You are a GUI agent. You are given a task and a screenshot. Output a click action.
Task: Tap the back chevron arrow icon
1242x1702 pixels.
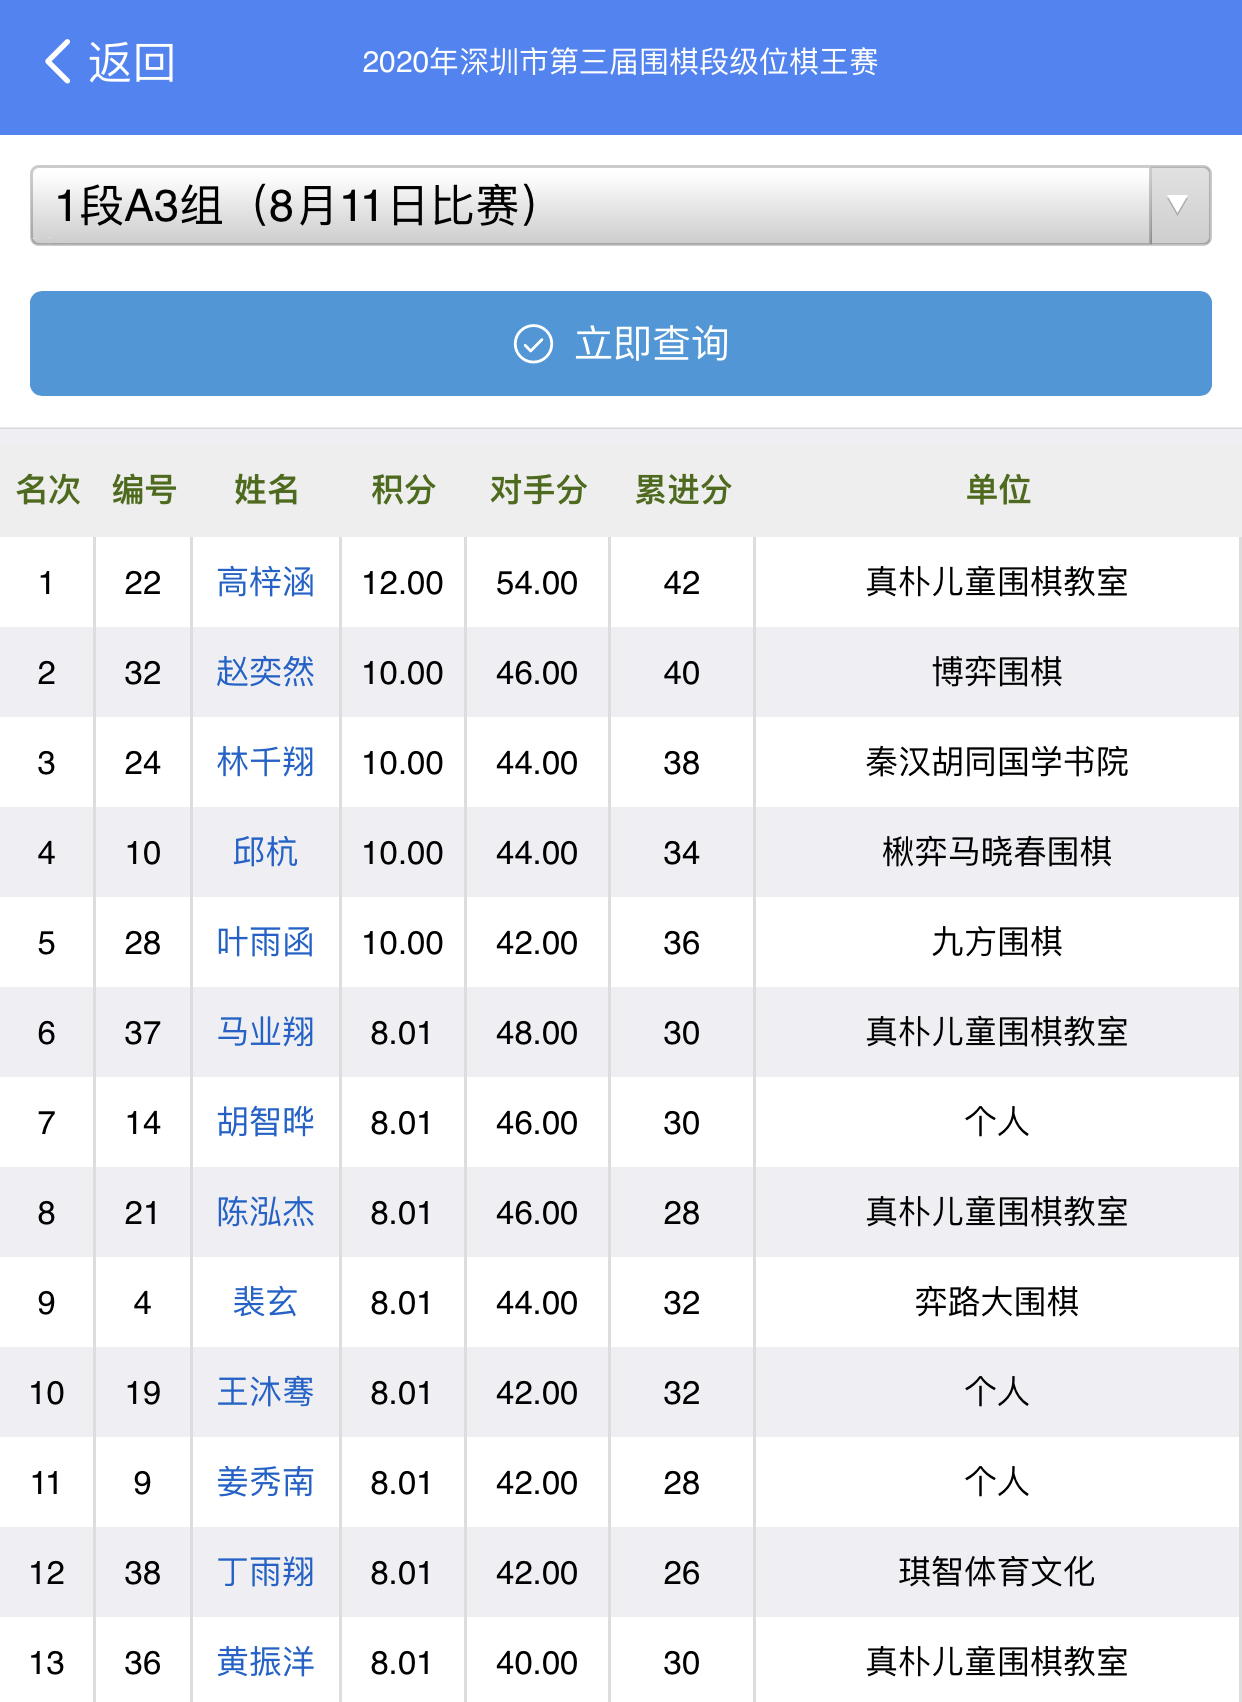58,62
